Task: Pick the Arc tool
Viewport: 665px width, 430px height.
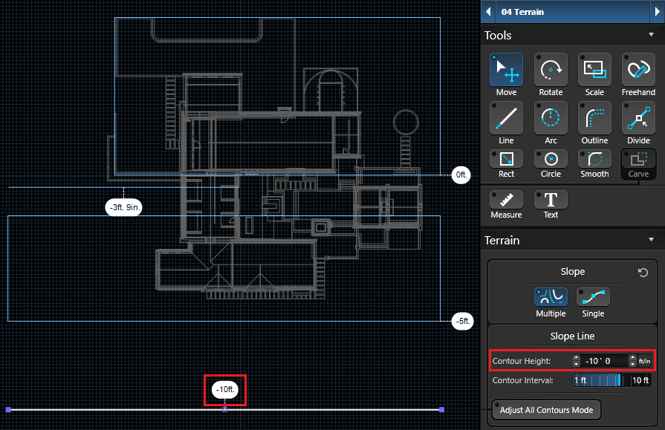Action: 550,118
